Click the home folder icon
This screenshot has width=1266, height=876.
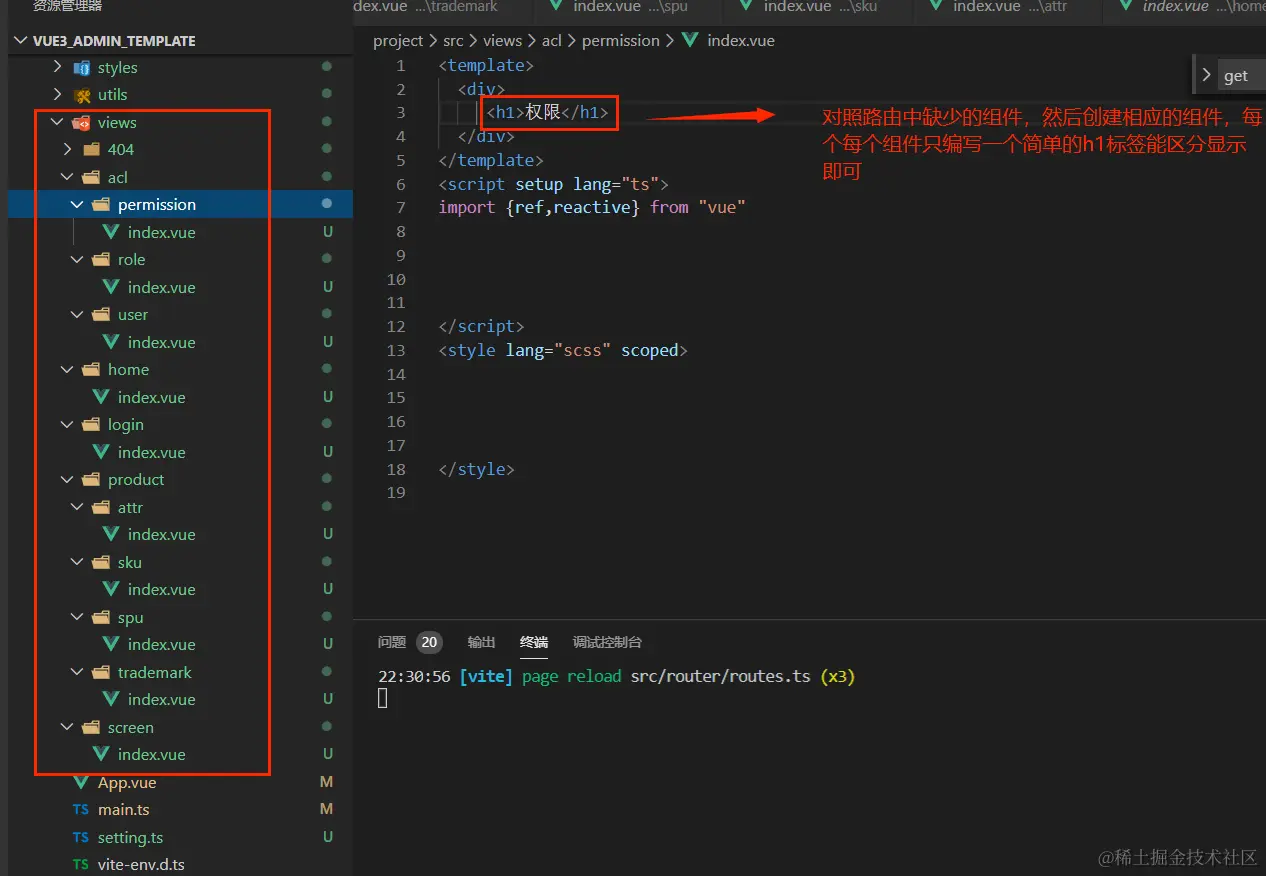(x=92, y=369)
